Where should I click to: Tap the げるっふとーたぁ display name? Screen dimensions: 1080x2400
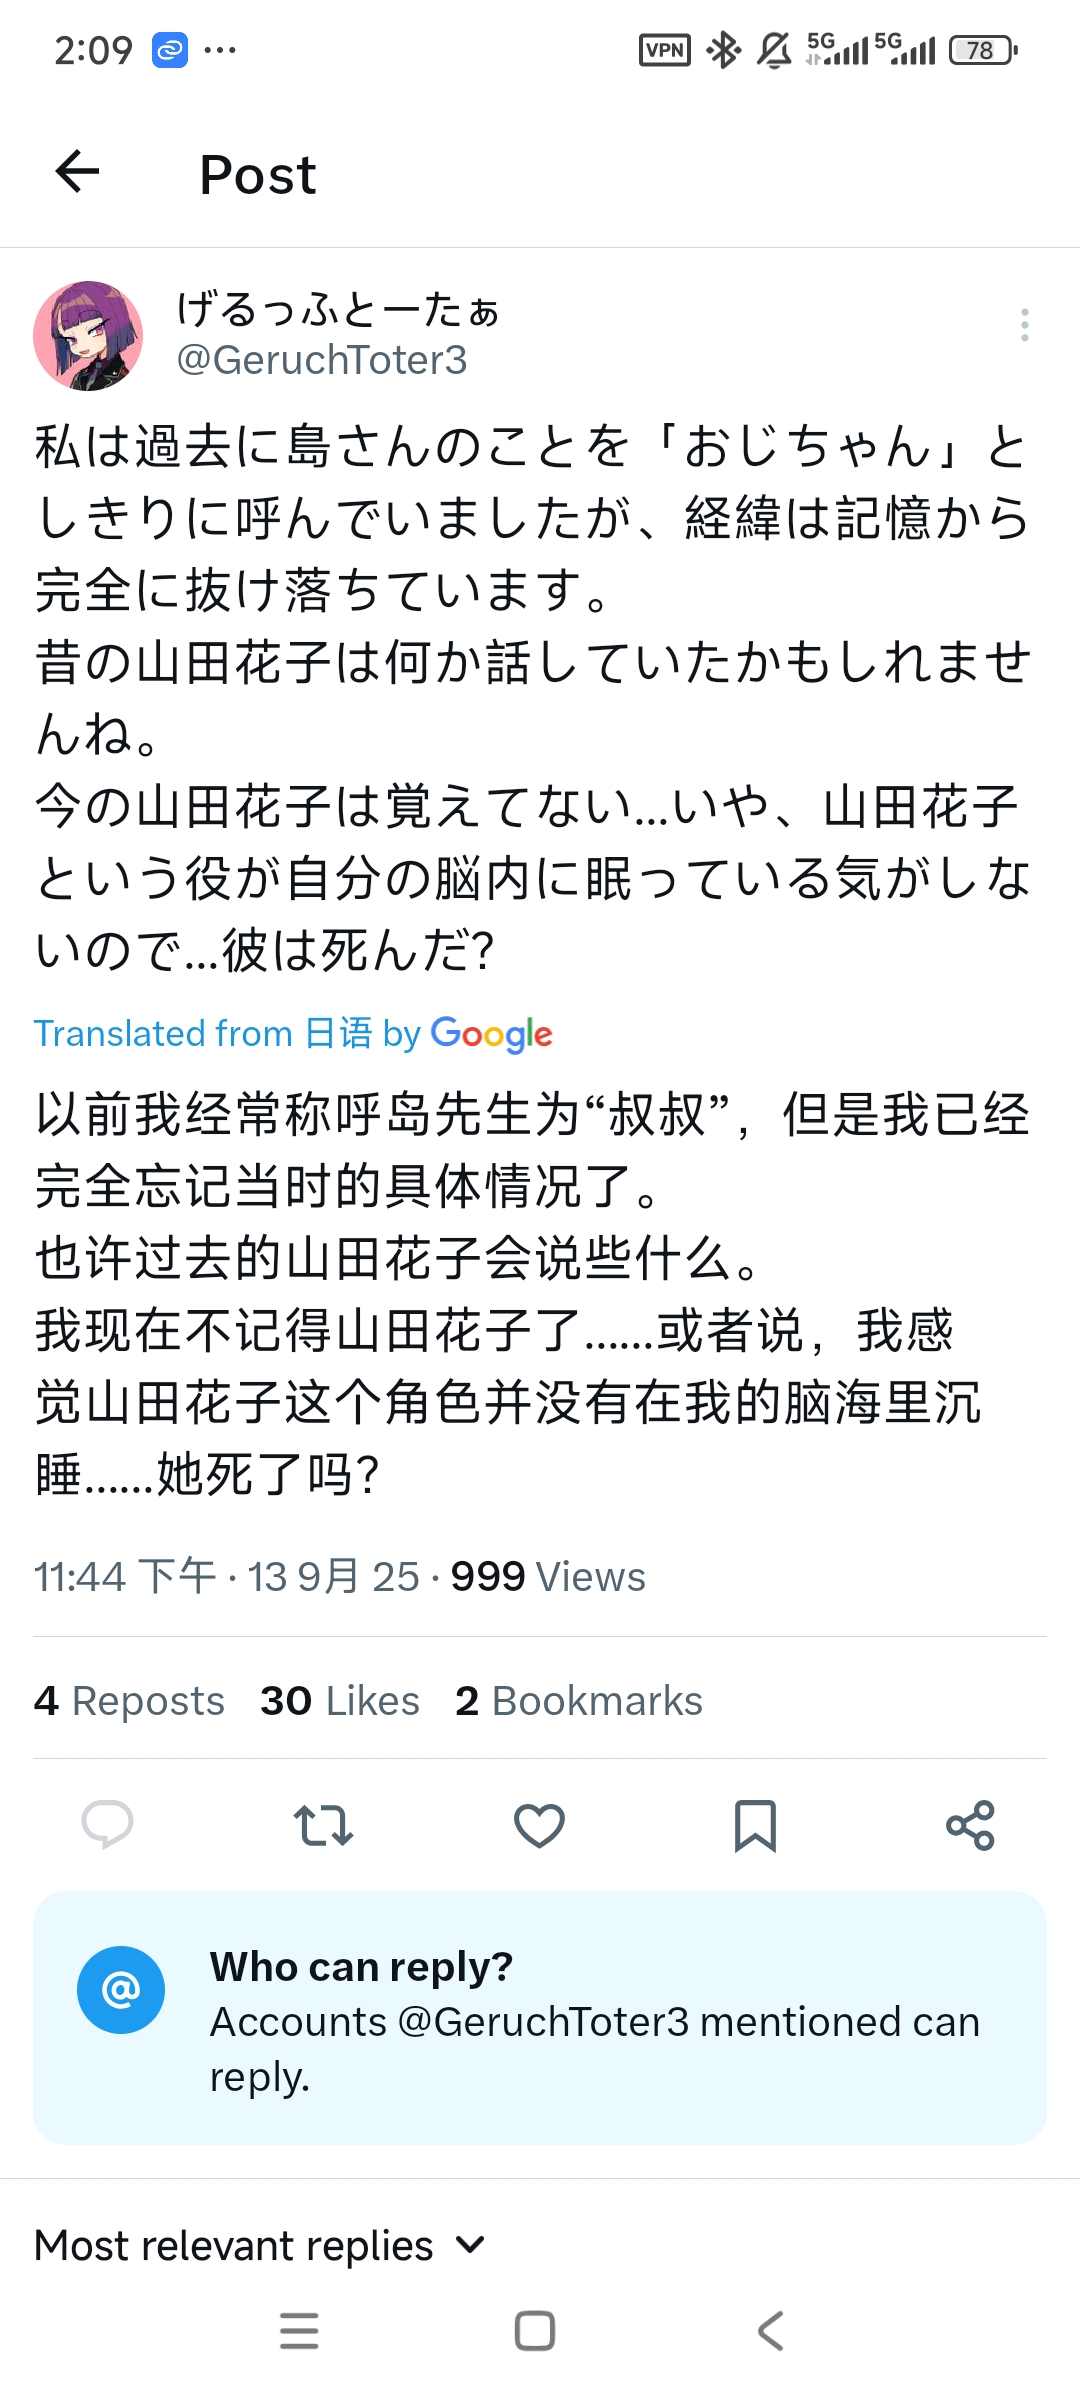338,309
